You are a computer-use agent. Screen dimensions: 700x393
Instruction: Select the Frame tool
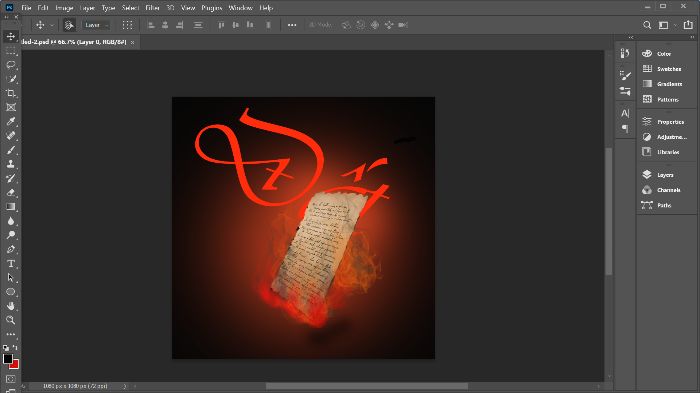pos(11,107)
